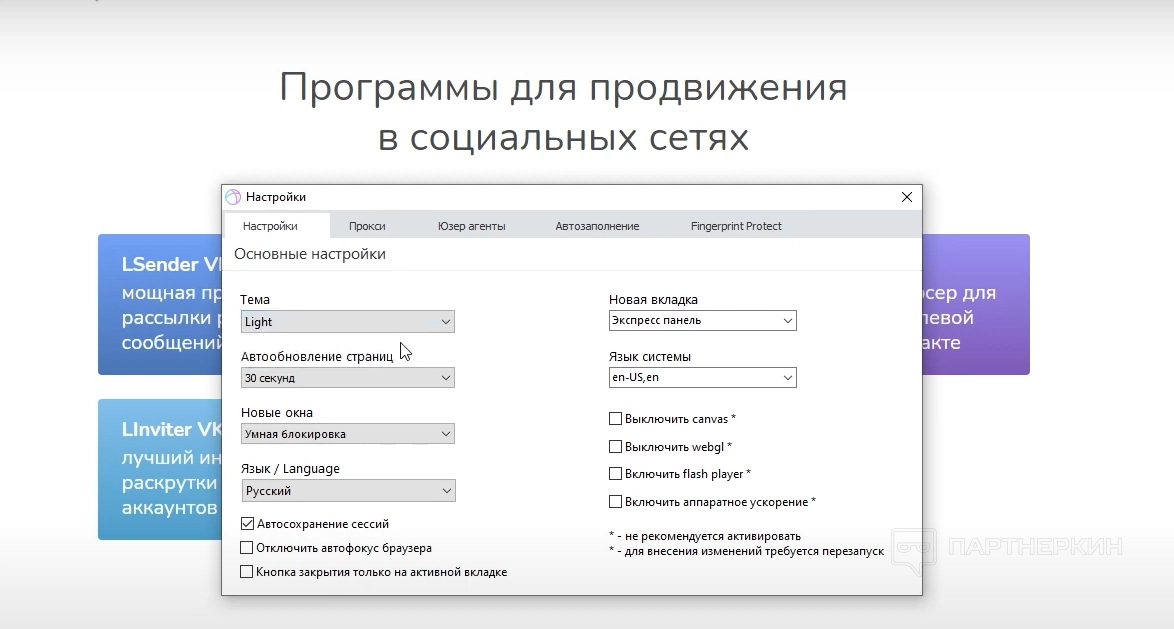Switch to the Прокси tab
The width and height of the screenshot is (1174, 629).
367,226
